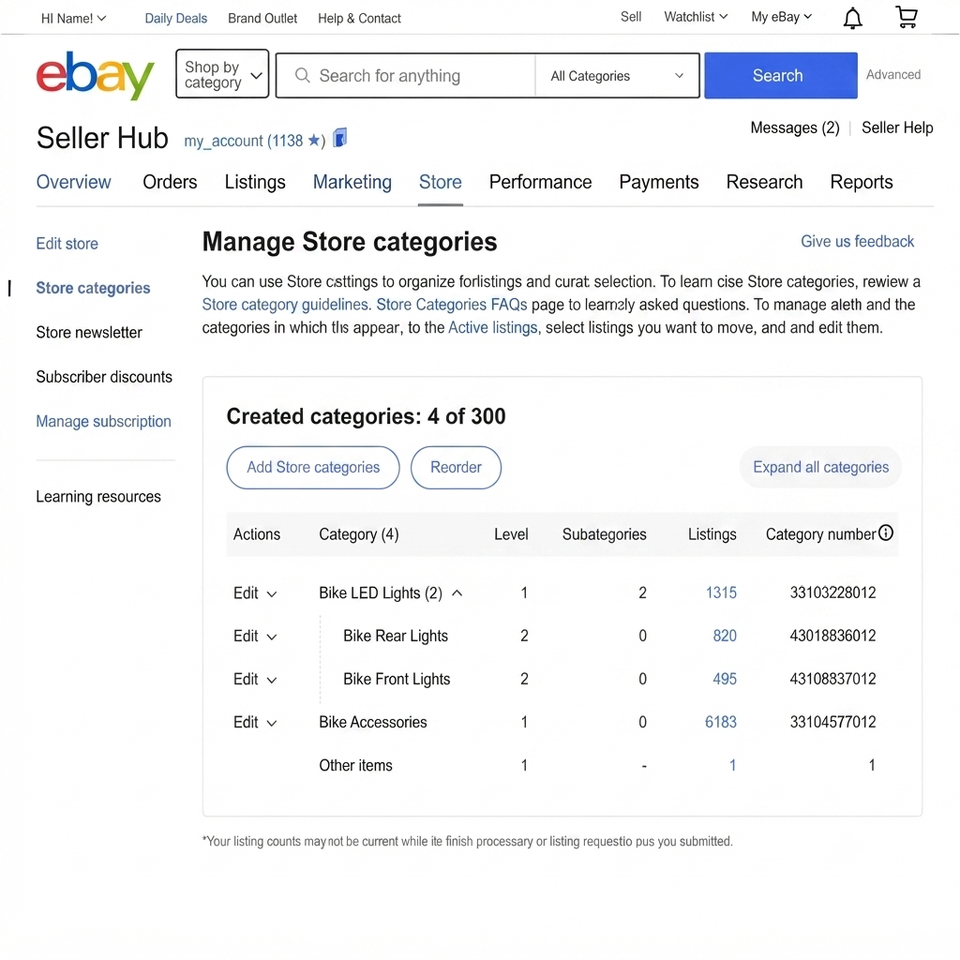960x960 pixels.
Task: Select Store categories in sidebar
Action: 93,288
